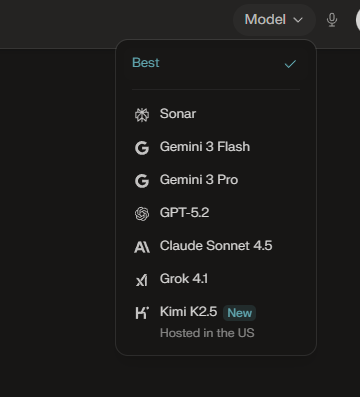
Task: Click the OpenAI logo beside GPT-5.2
Action: [142, 214]
